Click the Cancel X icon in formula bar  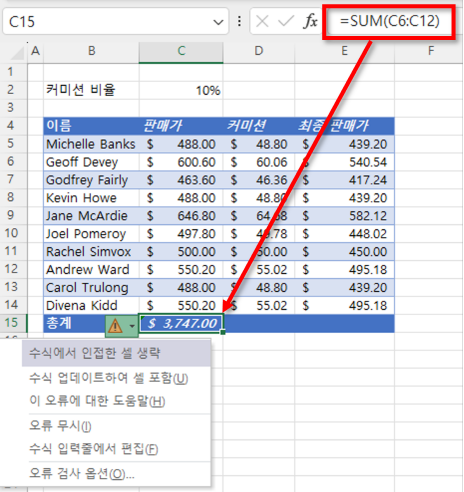(262, 22)
